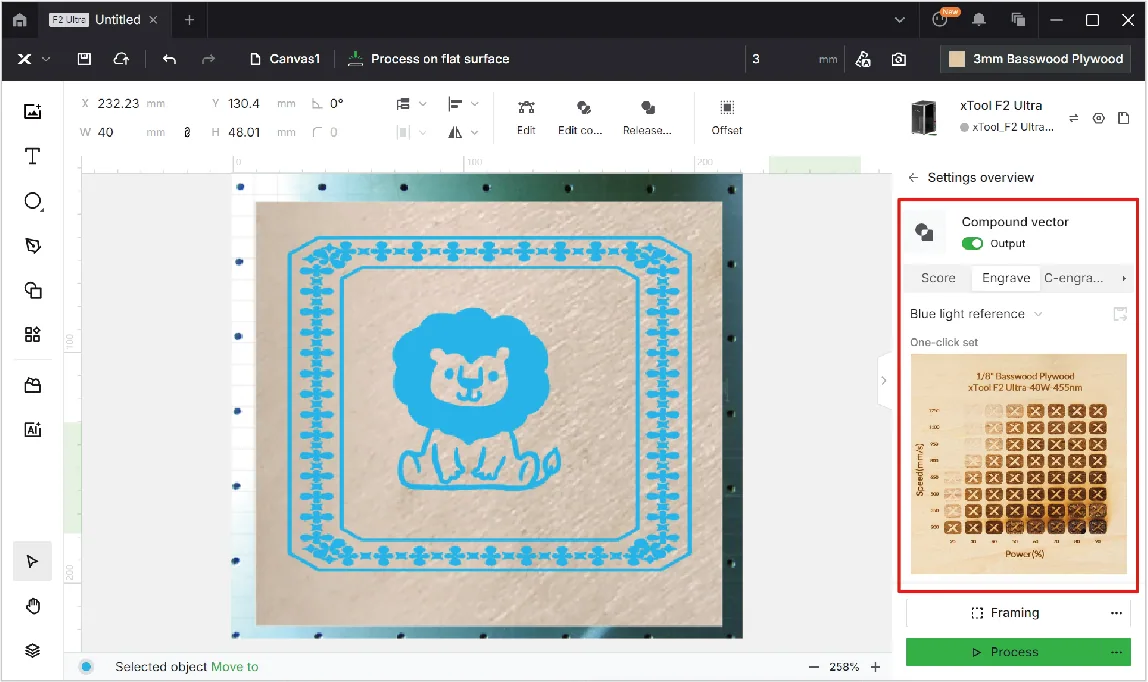The width and height of the screenshot is (1148, 682).
Task: Toggle the Output switch off
Action: point(972,244)
